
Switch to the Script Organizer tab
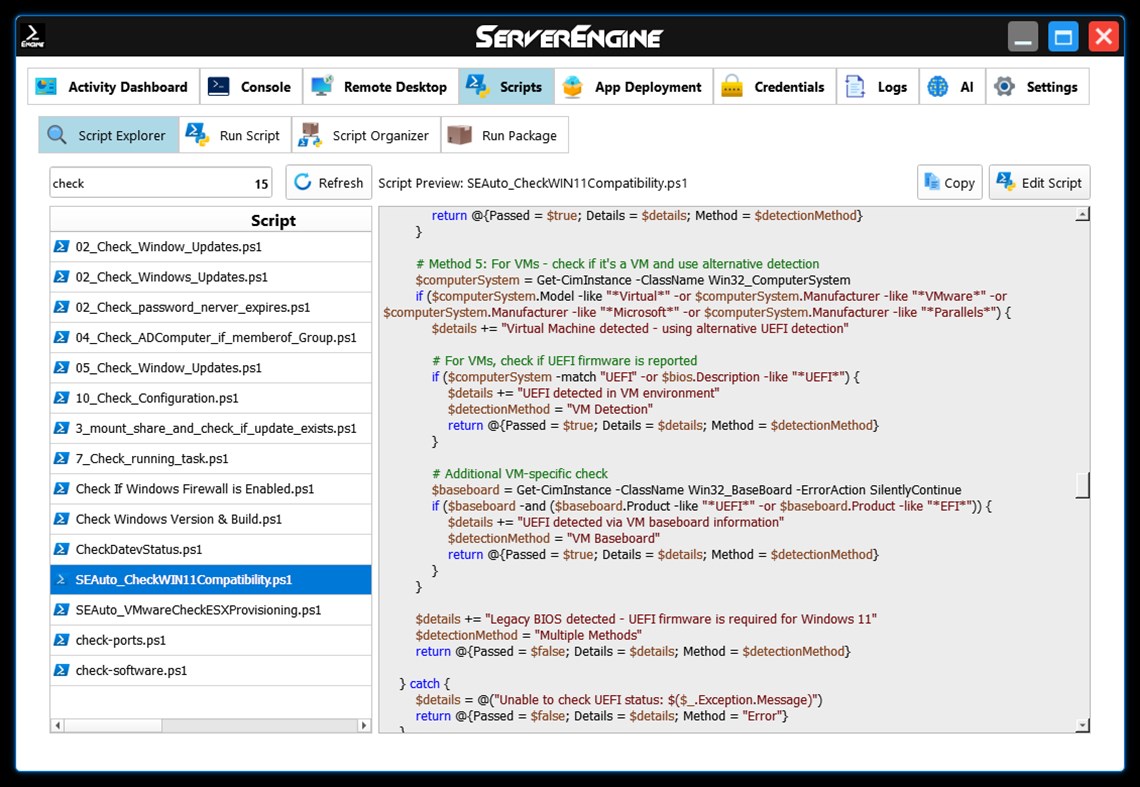point(310,134)
